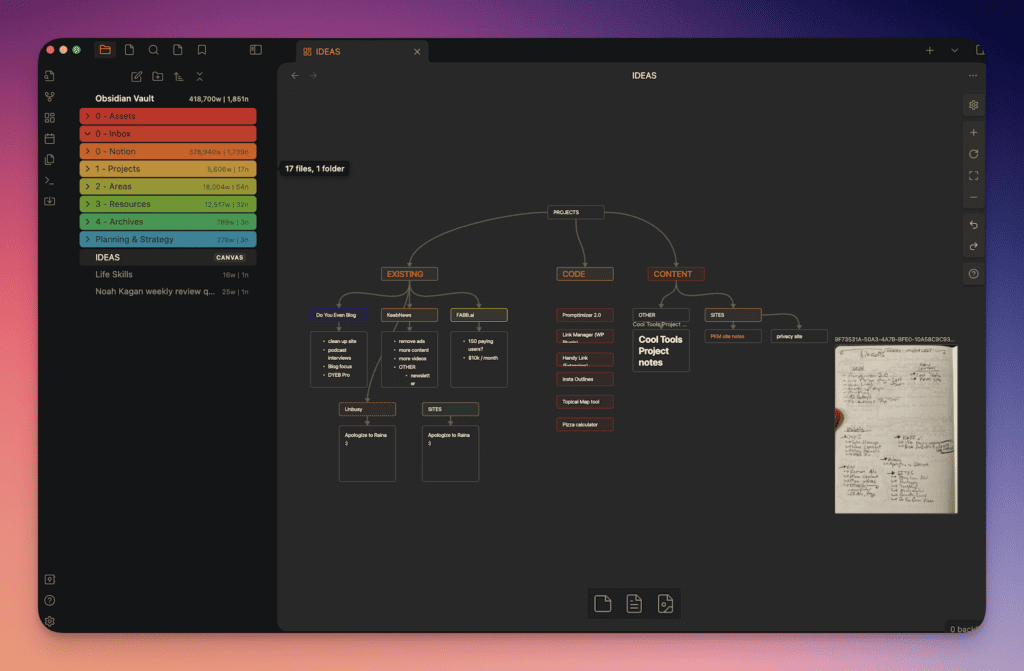The height and width of the screenshot is (671, 1024).
Task: Add media from vault to canvas
Action: pyautogui.click(x=665, y=604)
